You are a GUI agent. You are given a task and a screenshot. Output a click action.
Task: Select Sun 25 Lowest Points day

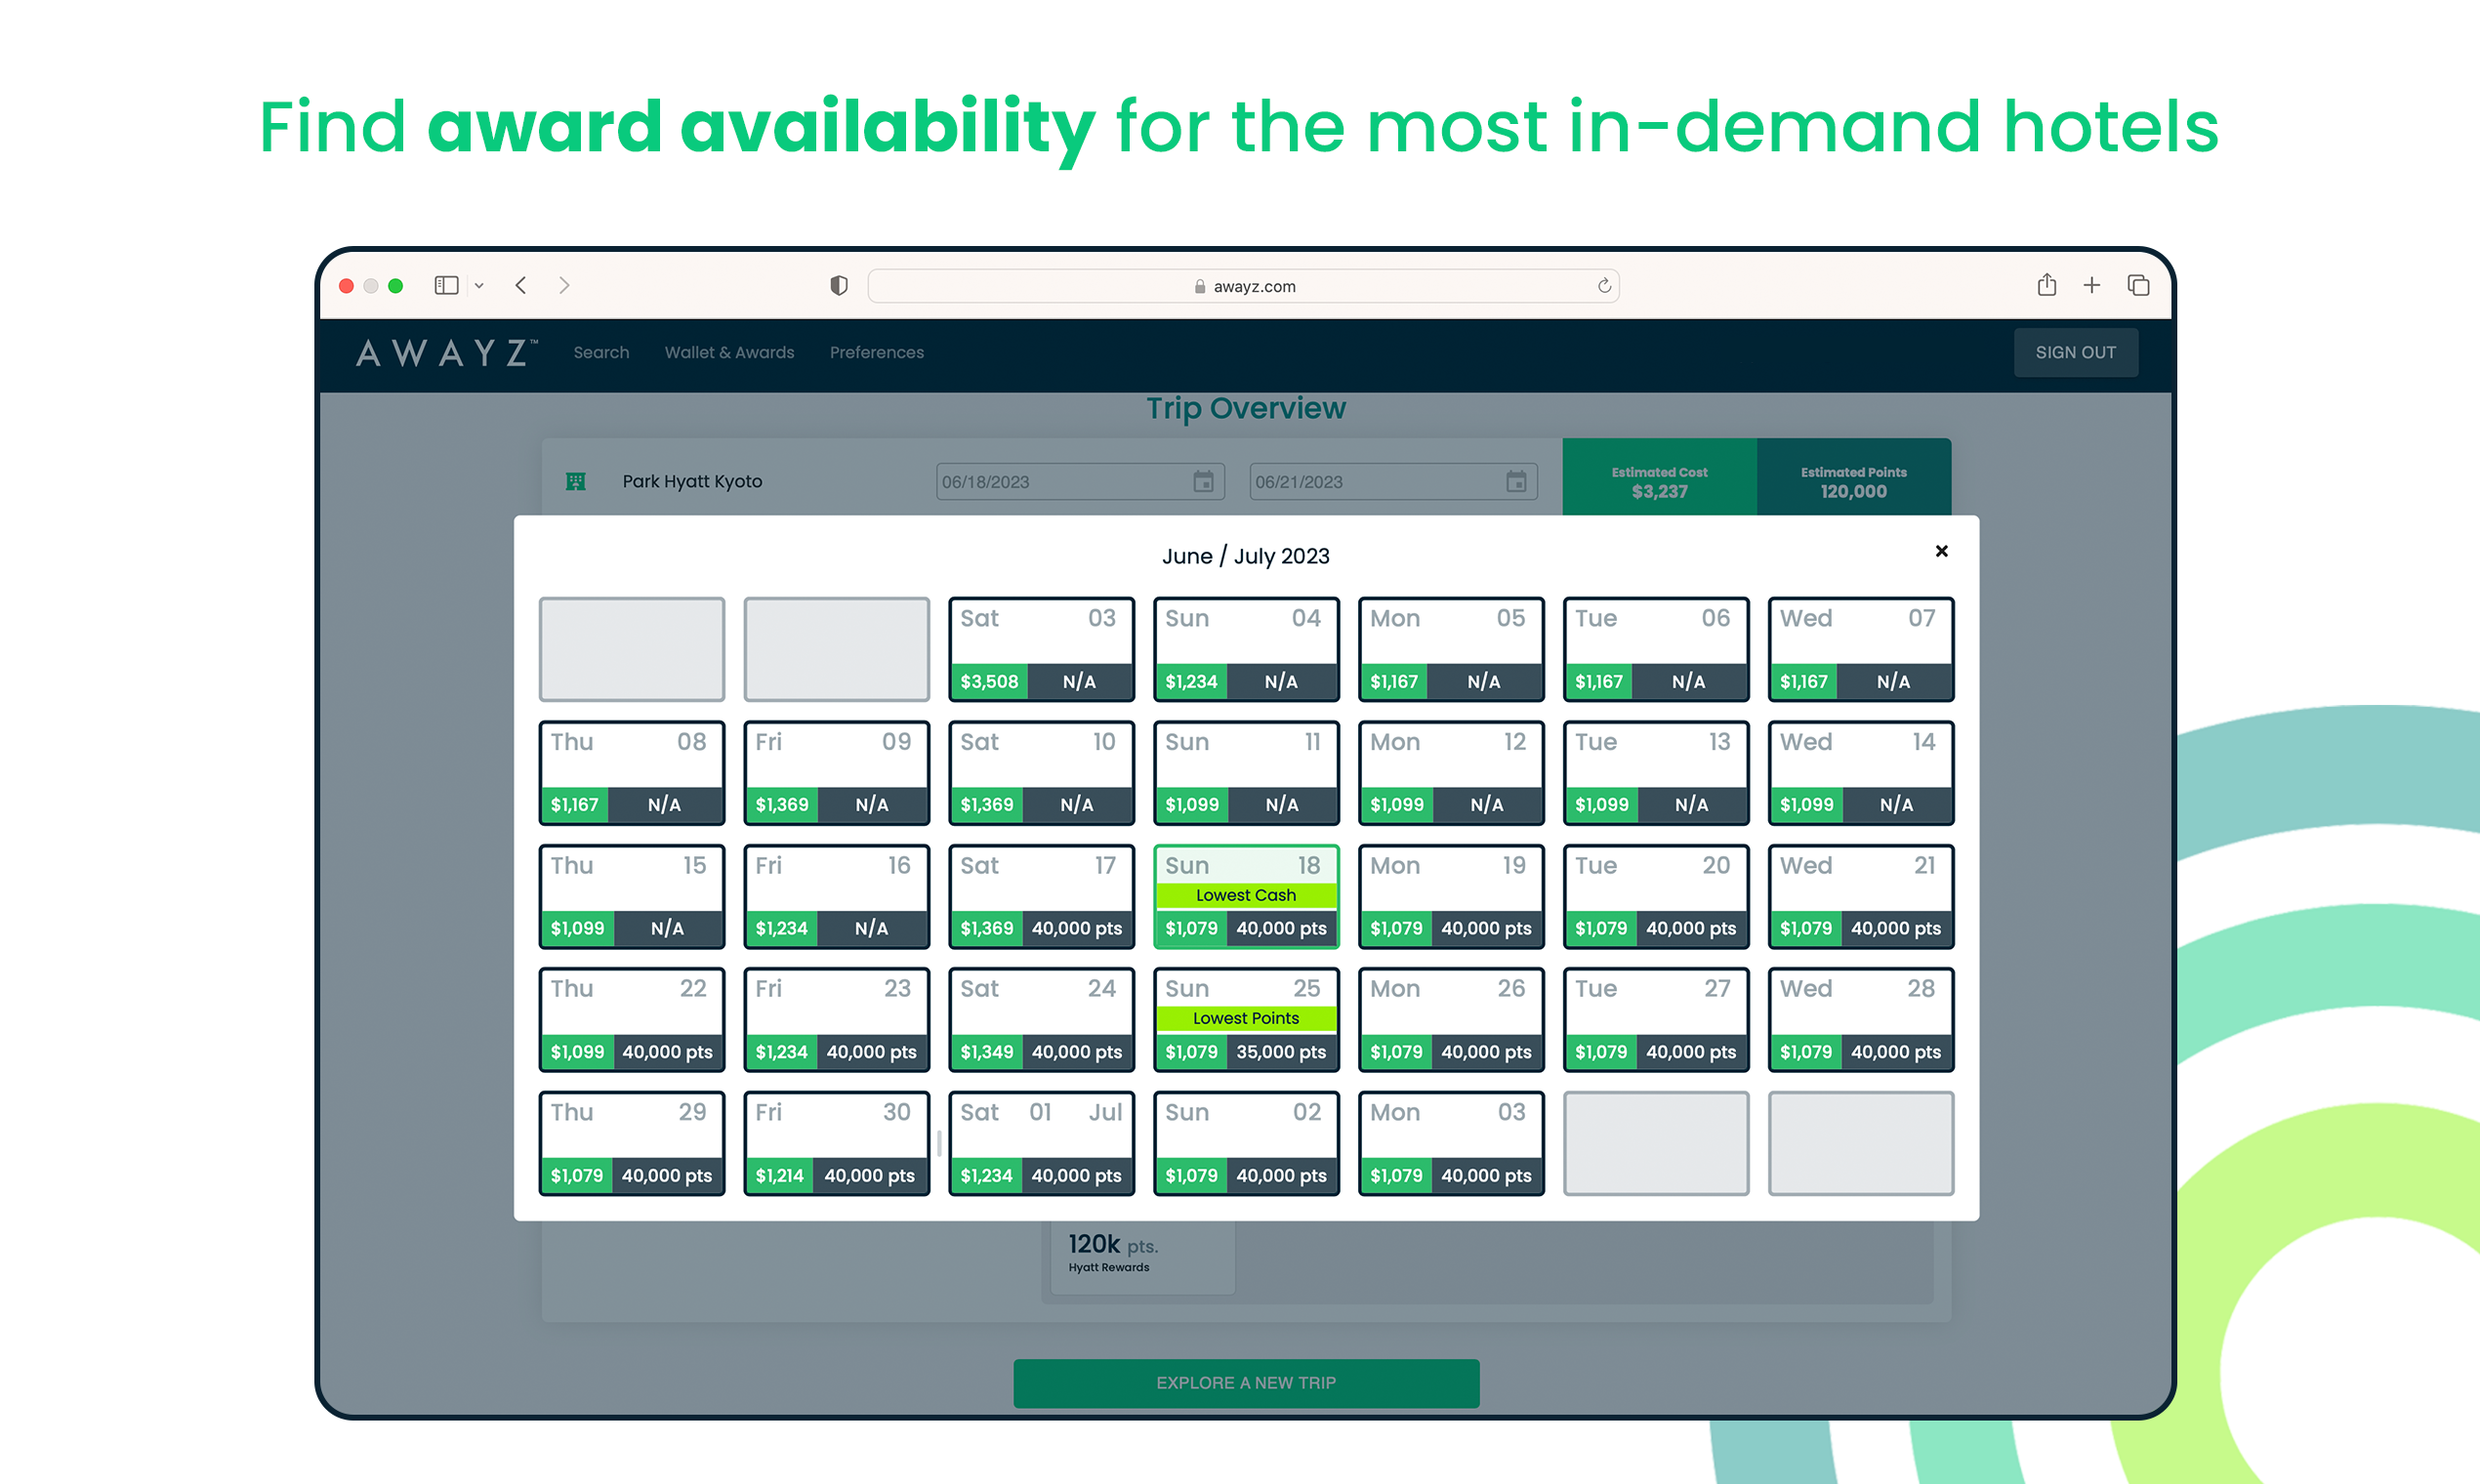pyautogui.click(x=1246, y=1020)
